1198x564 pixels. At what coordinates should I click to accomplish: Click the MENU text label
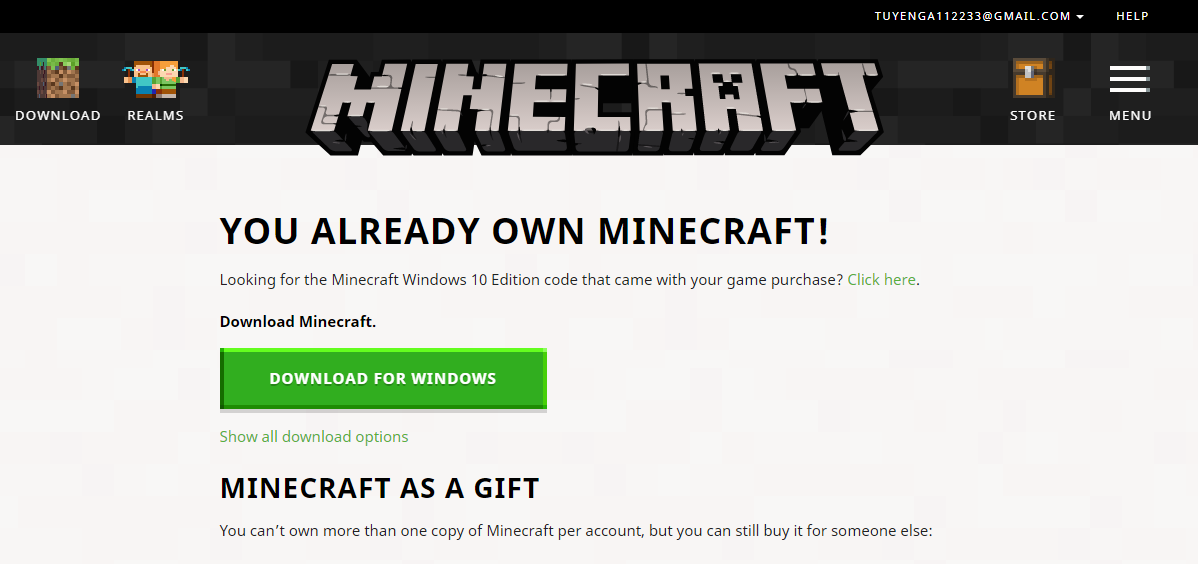[x=1130, y=115]
